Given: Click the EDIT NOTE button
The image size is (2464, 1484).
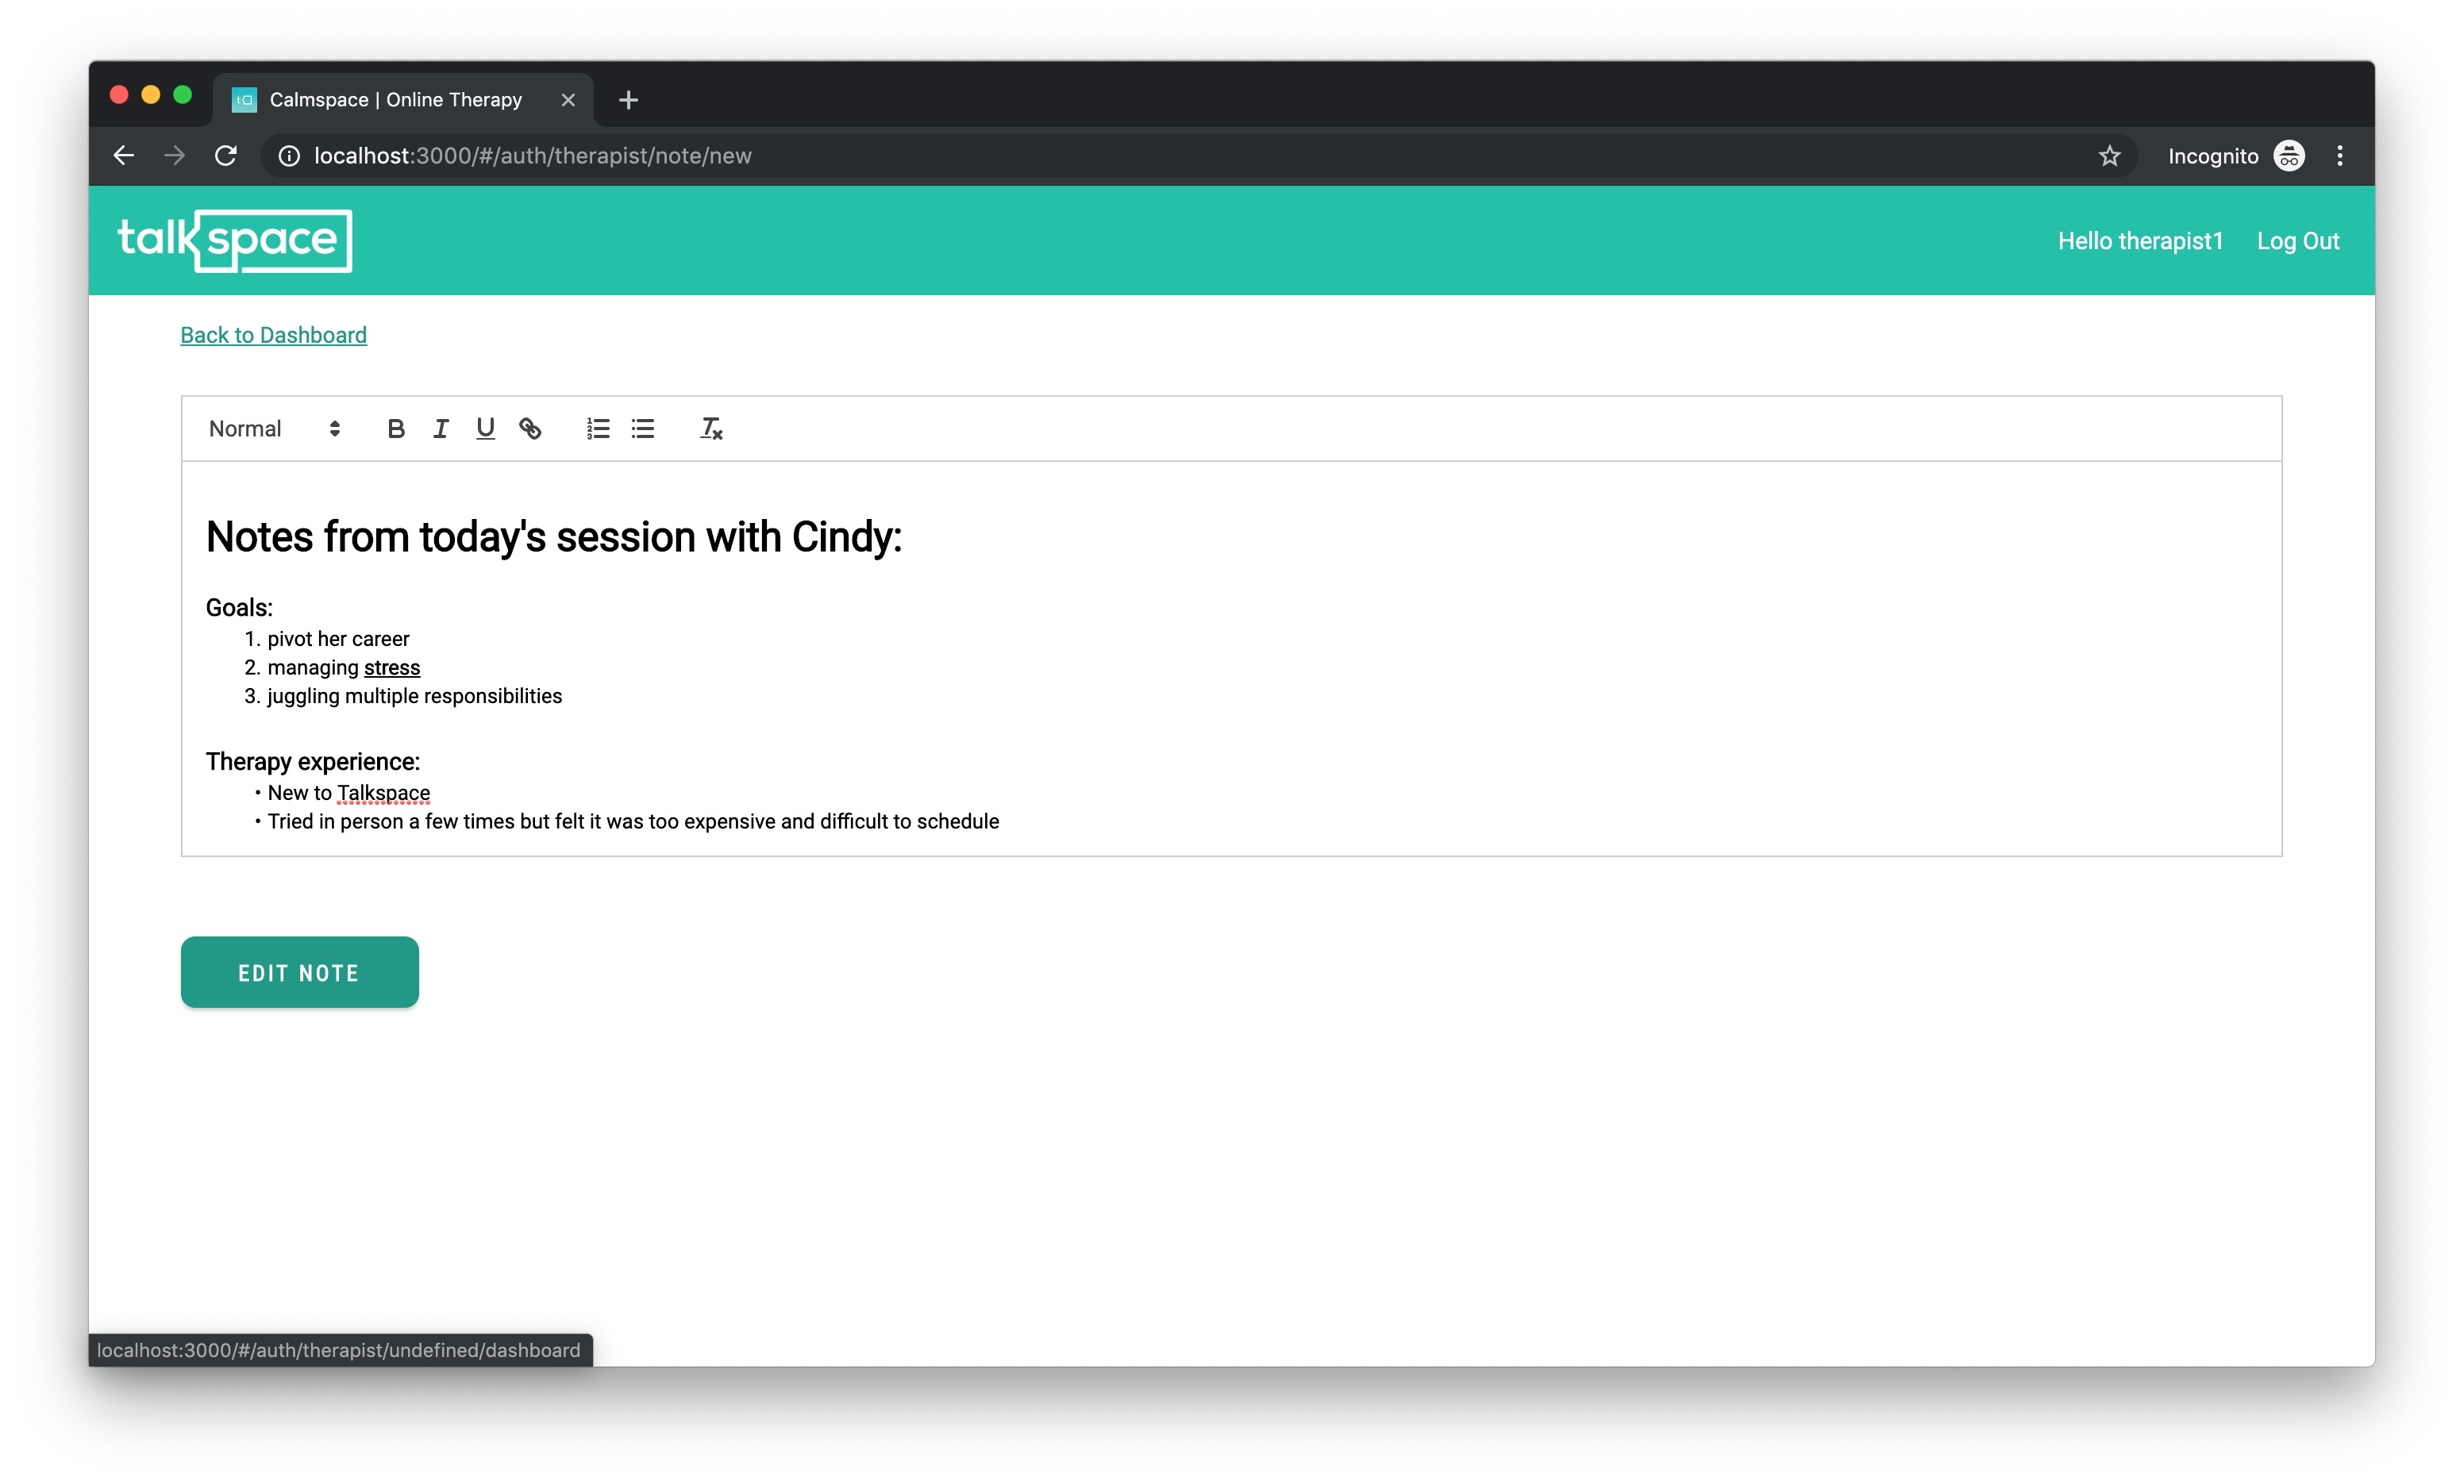Looking at the screenshot, I should click(x=299, y=971).
